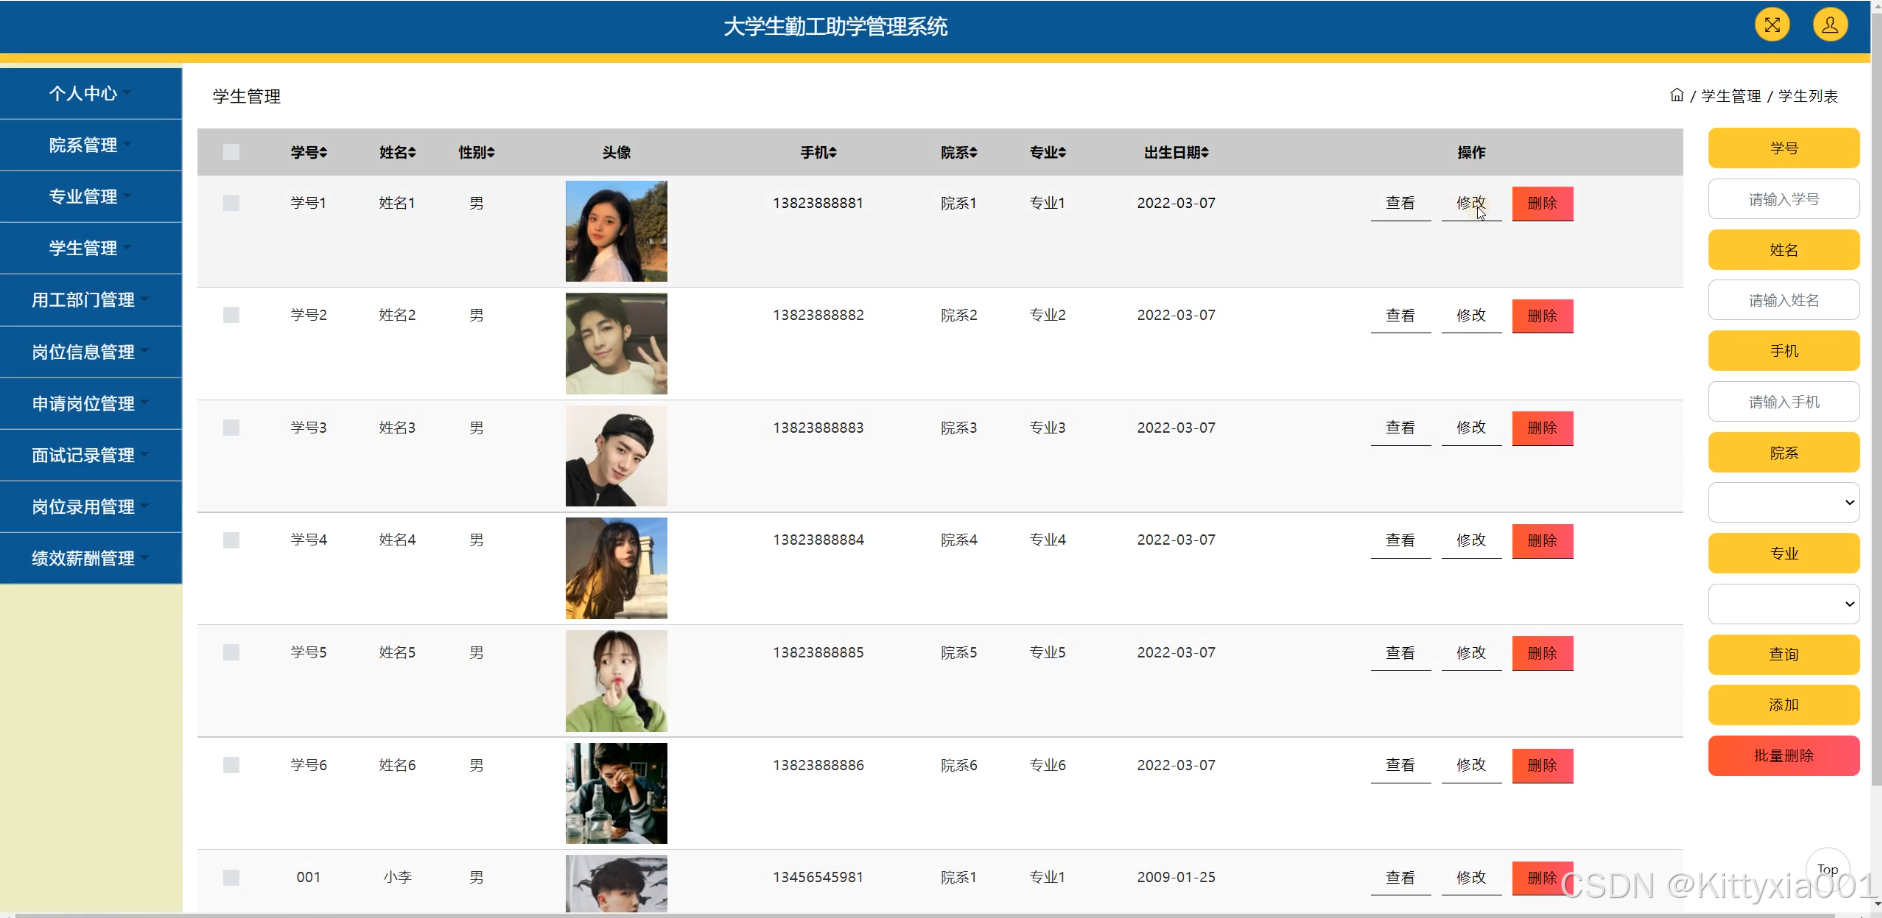Click the 学号 yellow filter label
Image resolution: width=1882 pixels, height=918 pixels.
coord(1783,148)
